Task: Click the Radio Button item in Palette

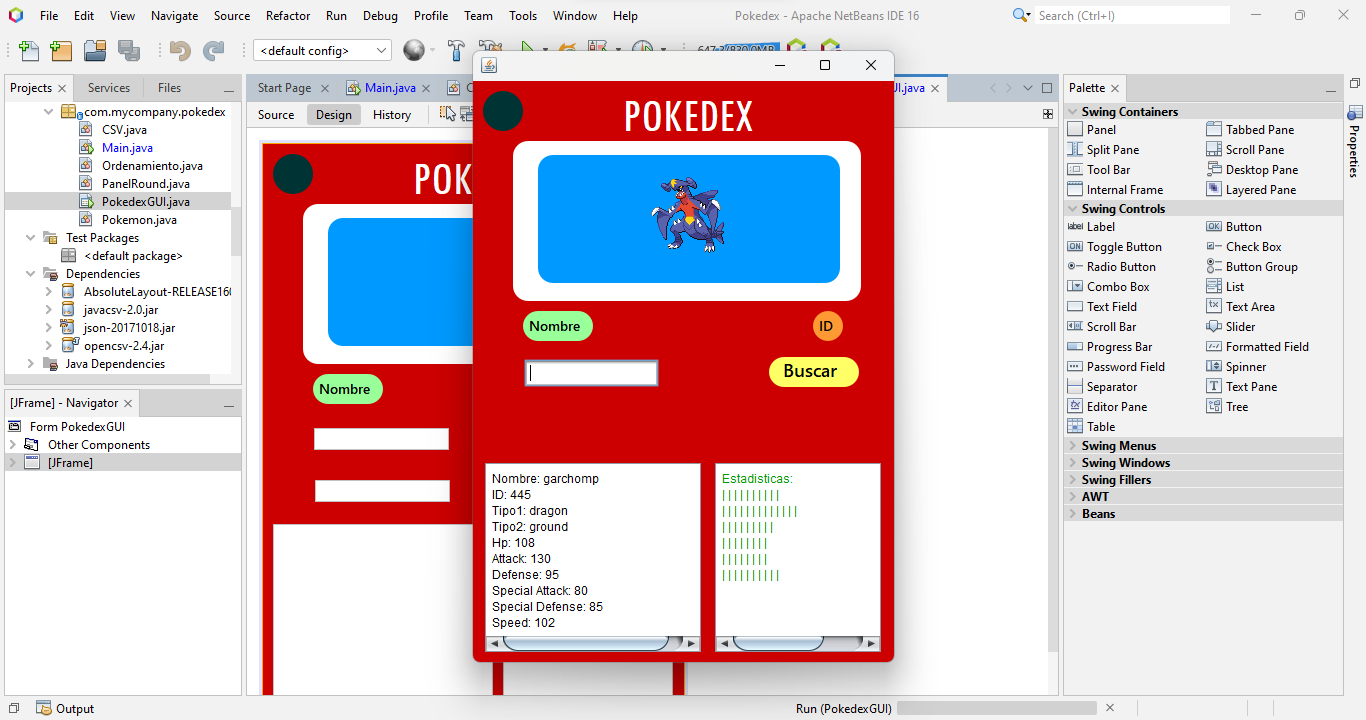Action: point(1111,266)
